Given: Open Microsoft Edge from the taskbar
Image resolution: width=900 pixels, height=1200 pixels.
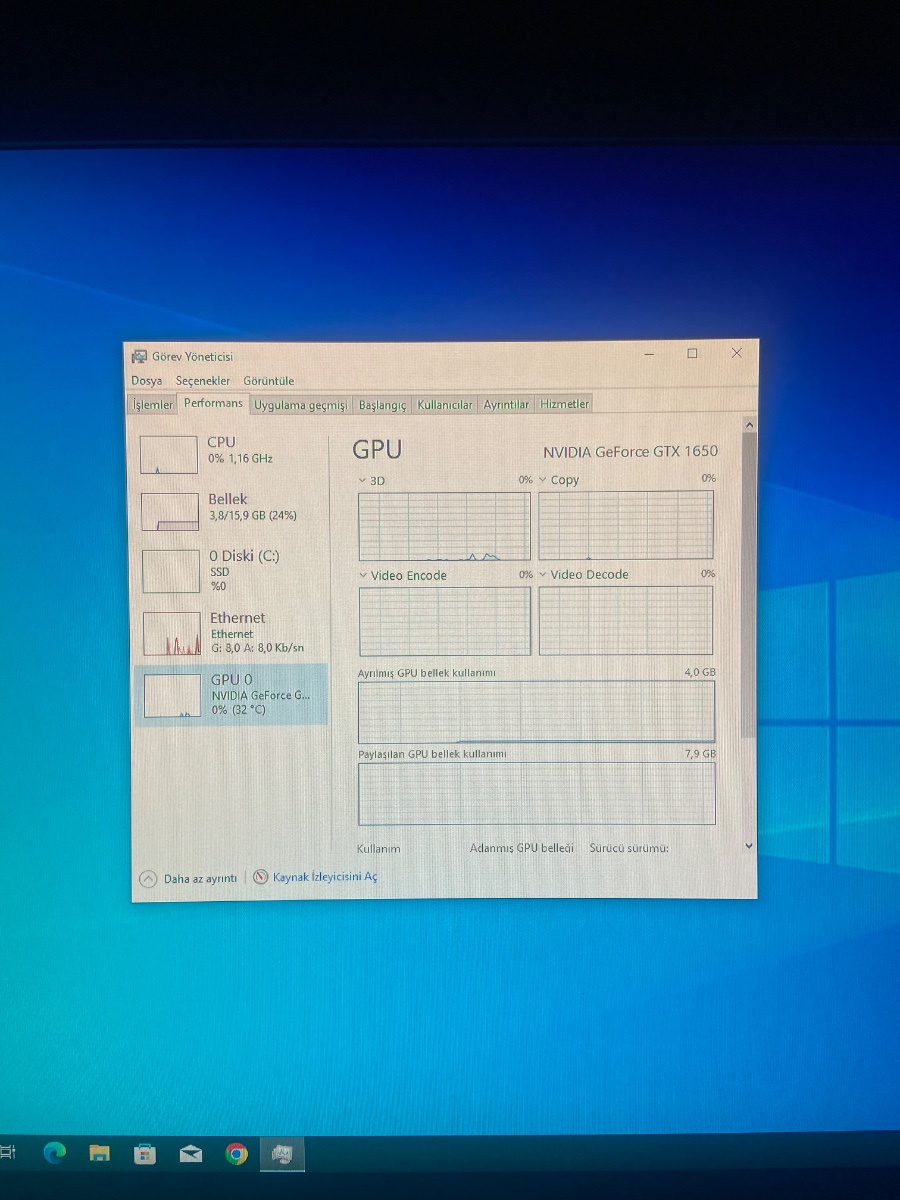Looking at the screenshot, I should [x=54, y=1153].
